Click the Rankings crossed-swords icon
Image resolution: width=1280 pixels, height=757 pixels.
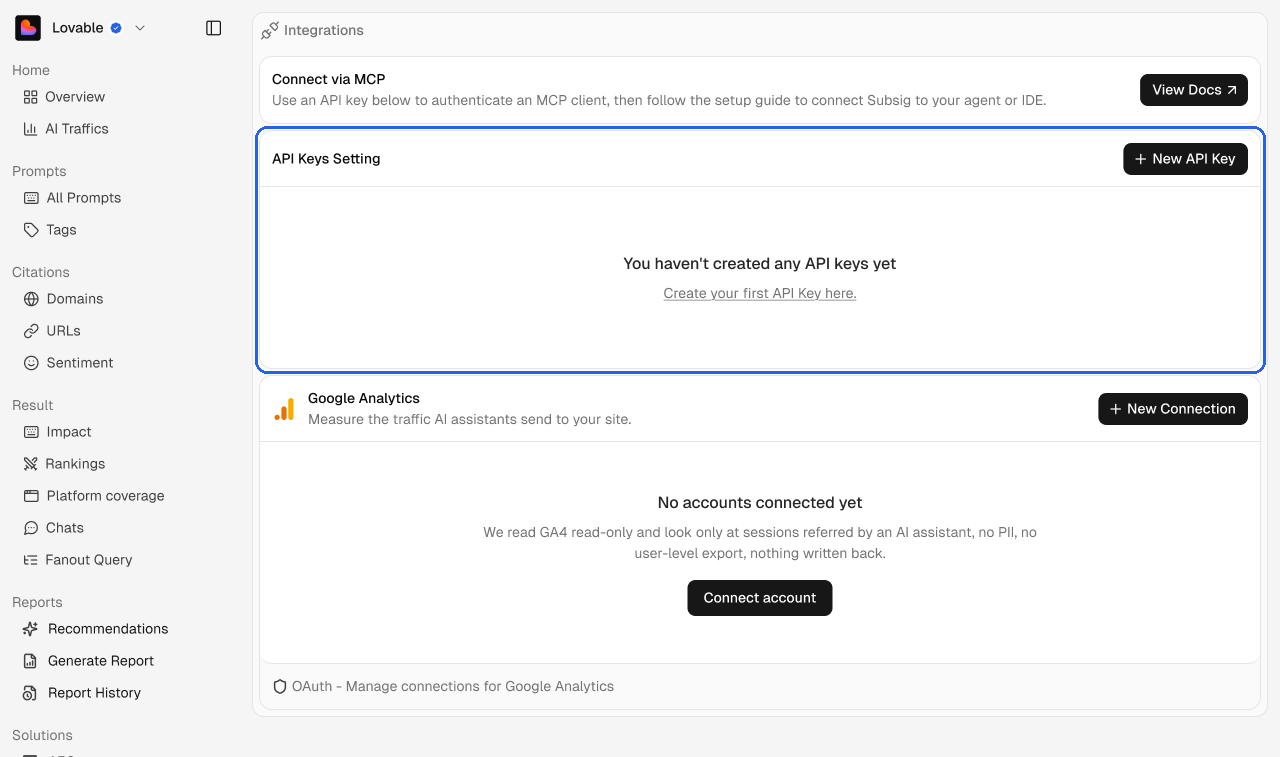[x=30, y=464]
